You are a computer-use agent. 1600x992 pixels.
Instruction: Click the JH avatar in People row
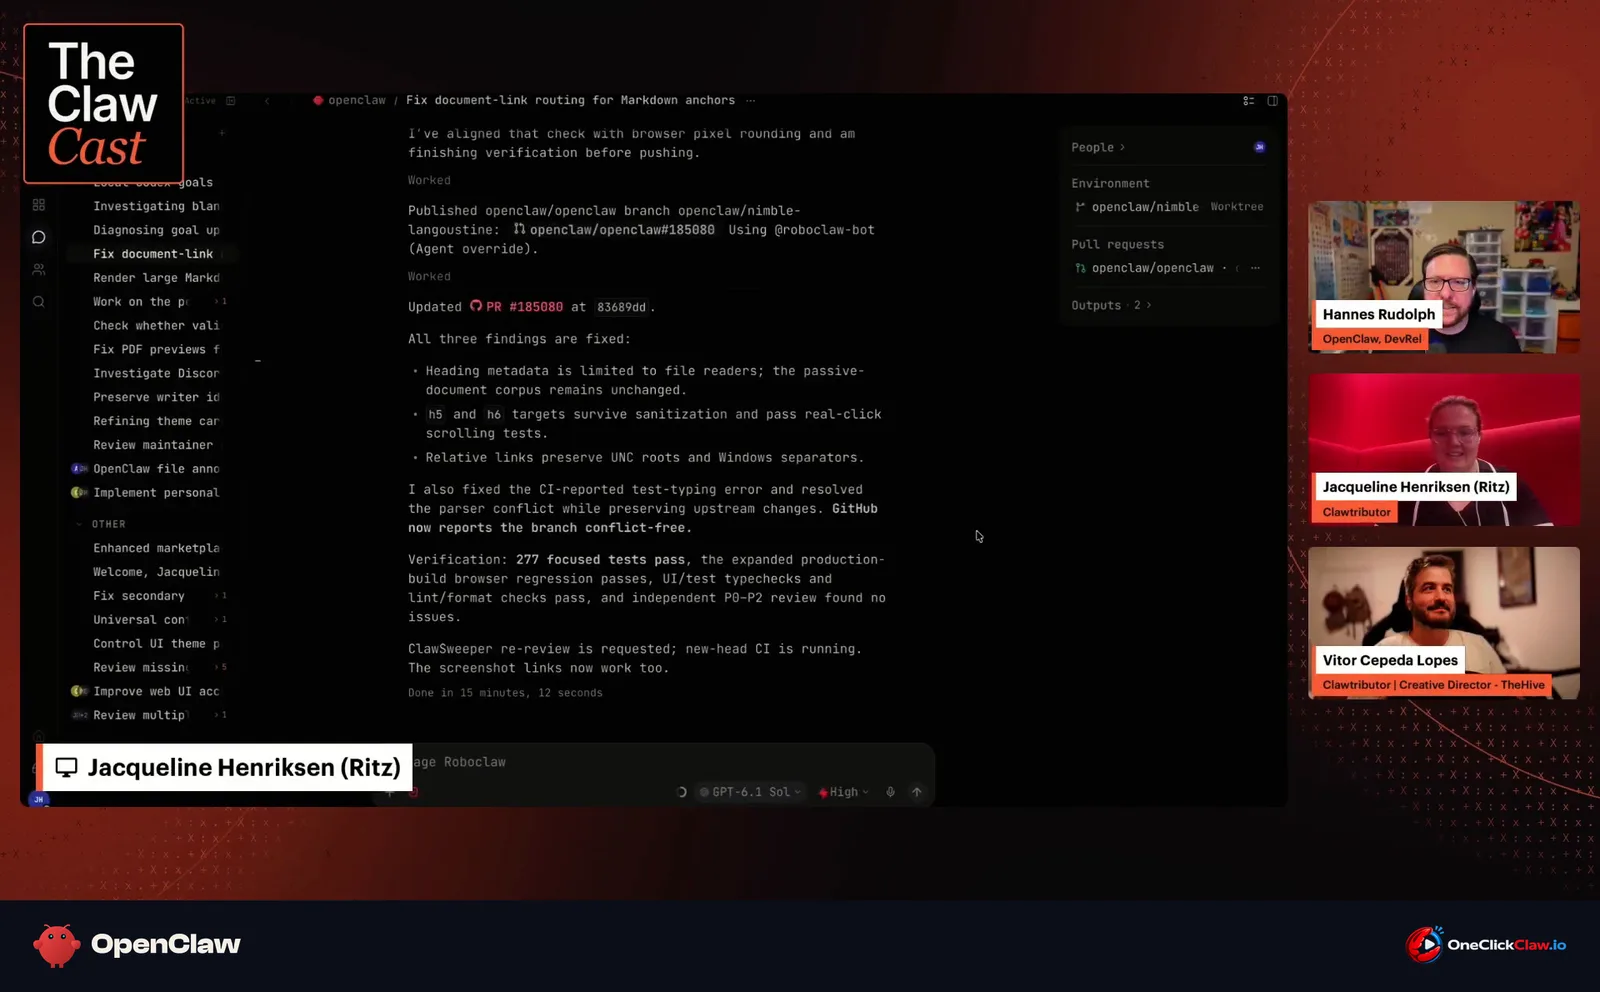[x=1259, y=147]
